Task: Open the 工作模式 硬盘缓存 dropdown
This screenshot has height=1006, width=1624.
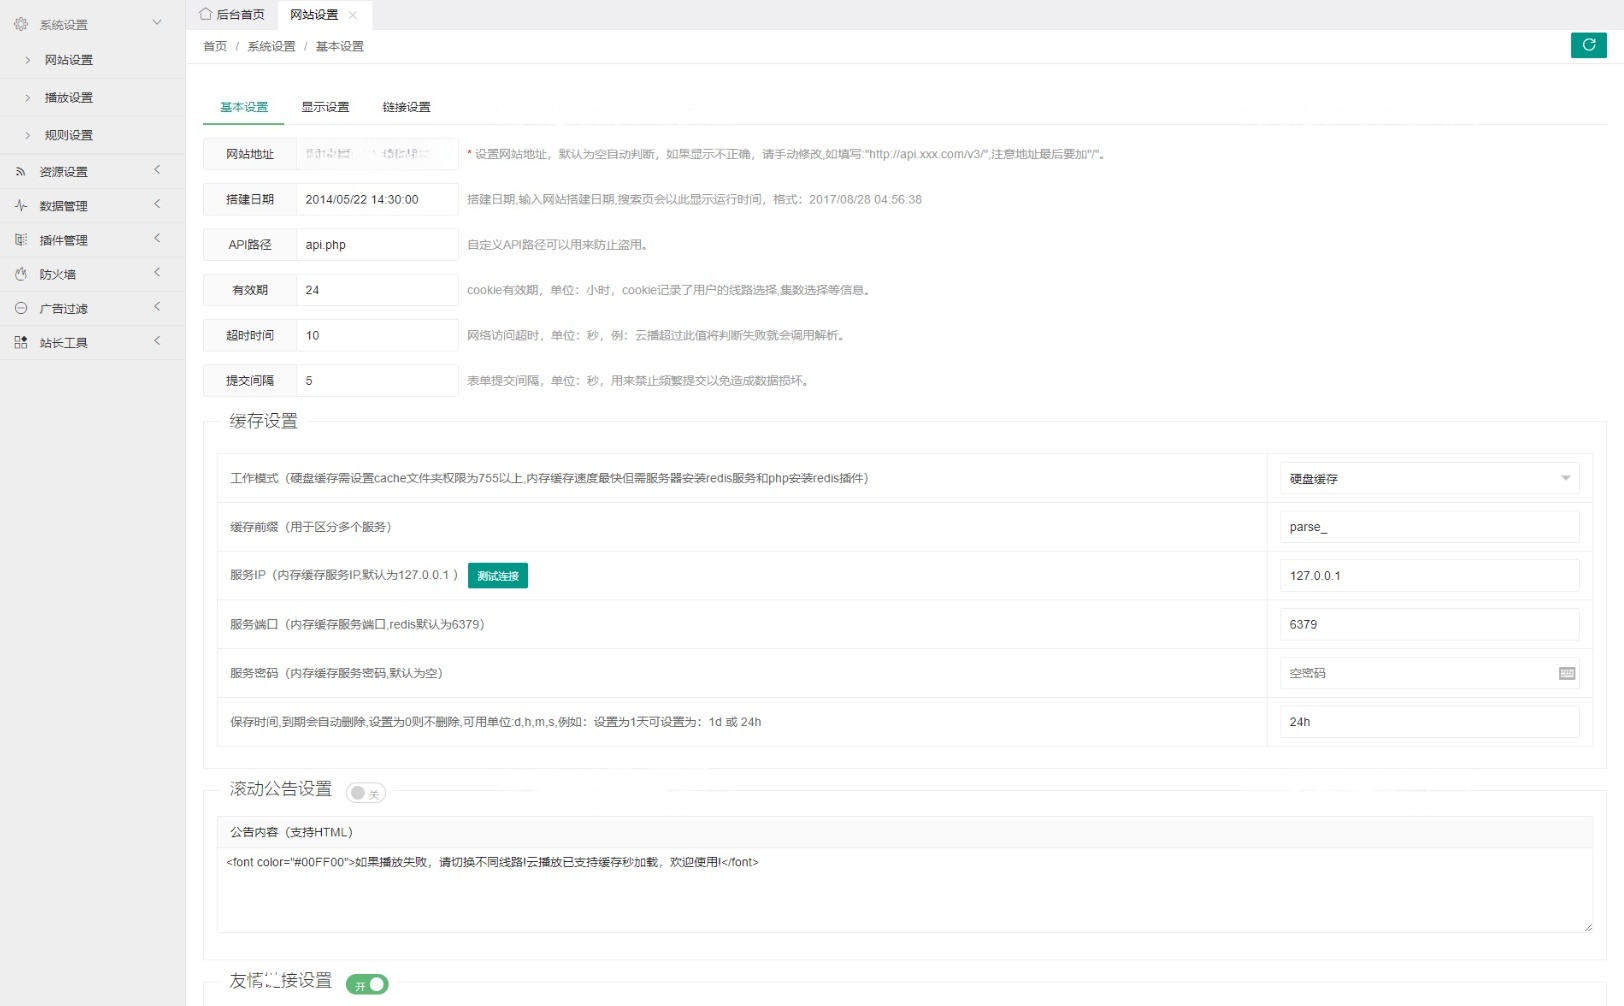Action: click(1430, 478)
